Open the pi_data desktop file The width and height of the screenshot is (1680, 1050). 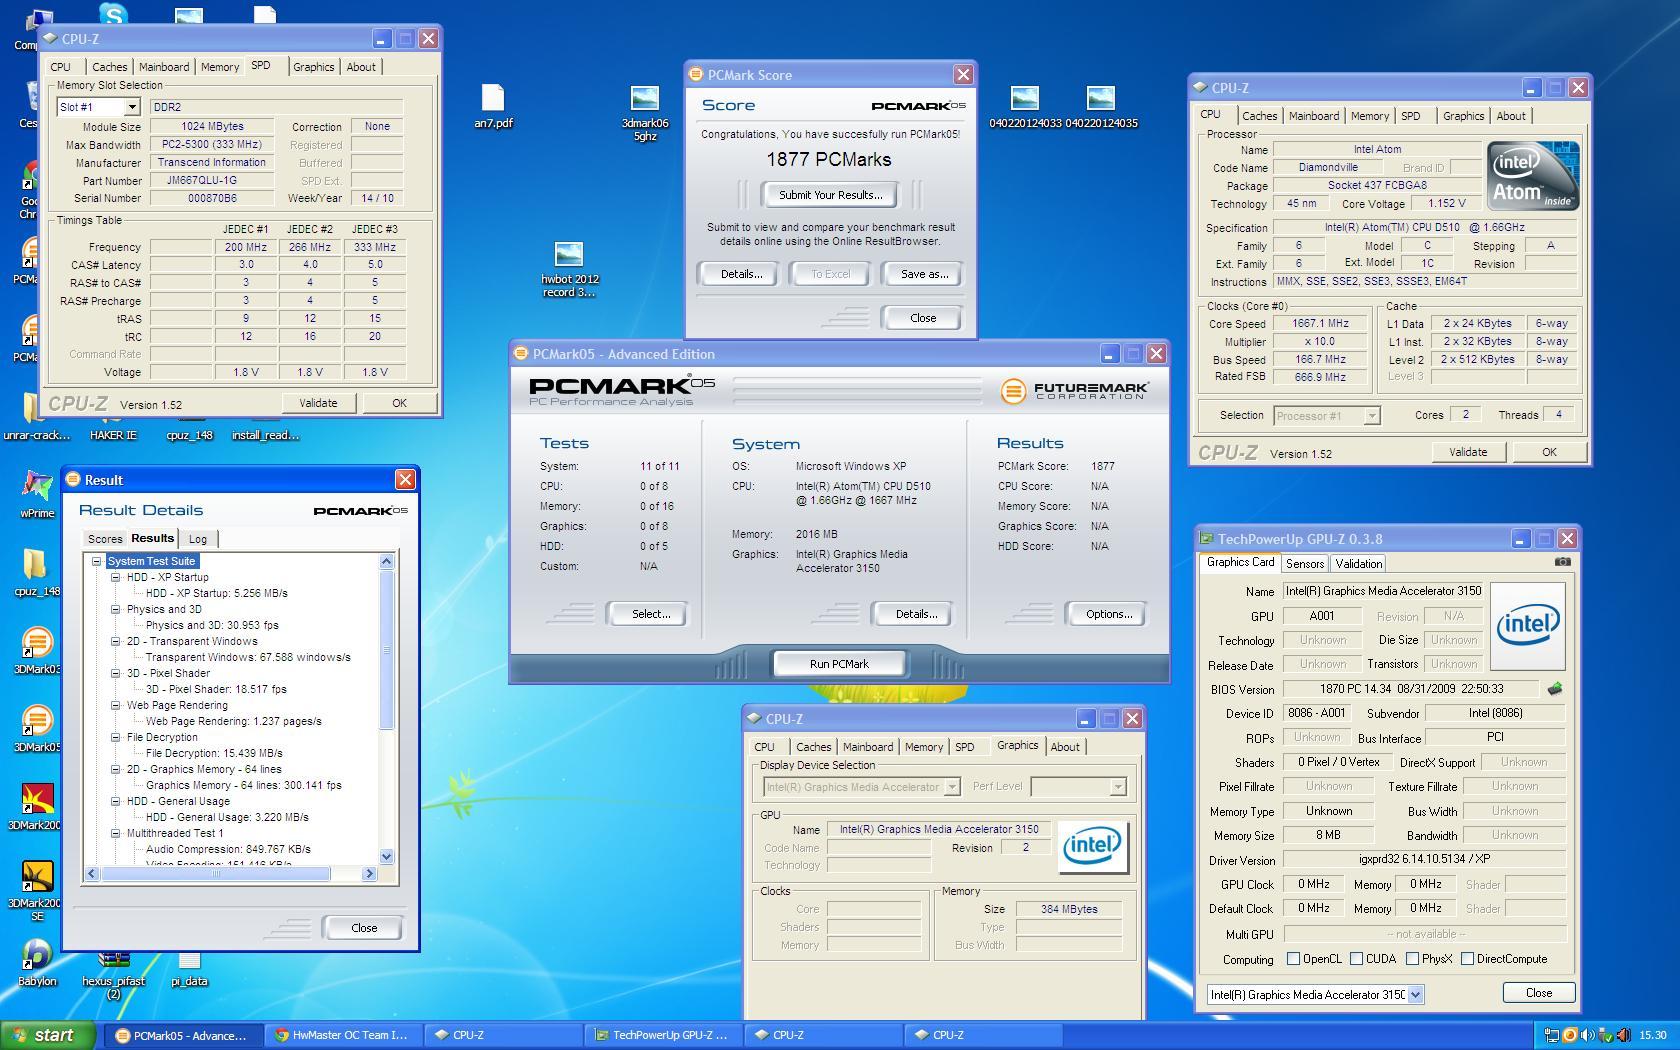189,968
